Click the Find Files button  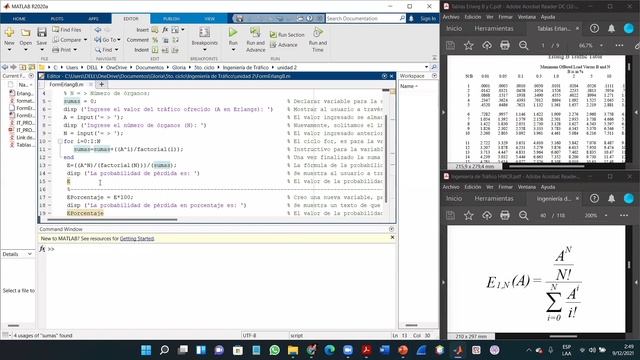pos(67,30)
